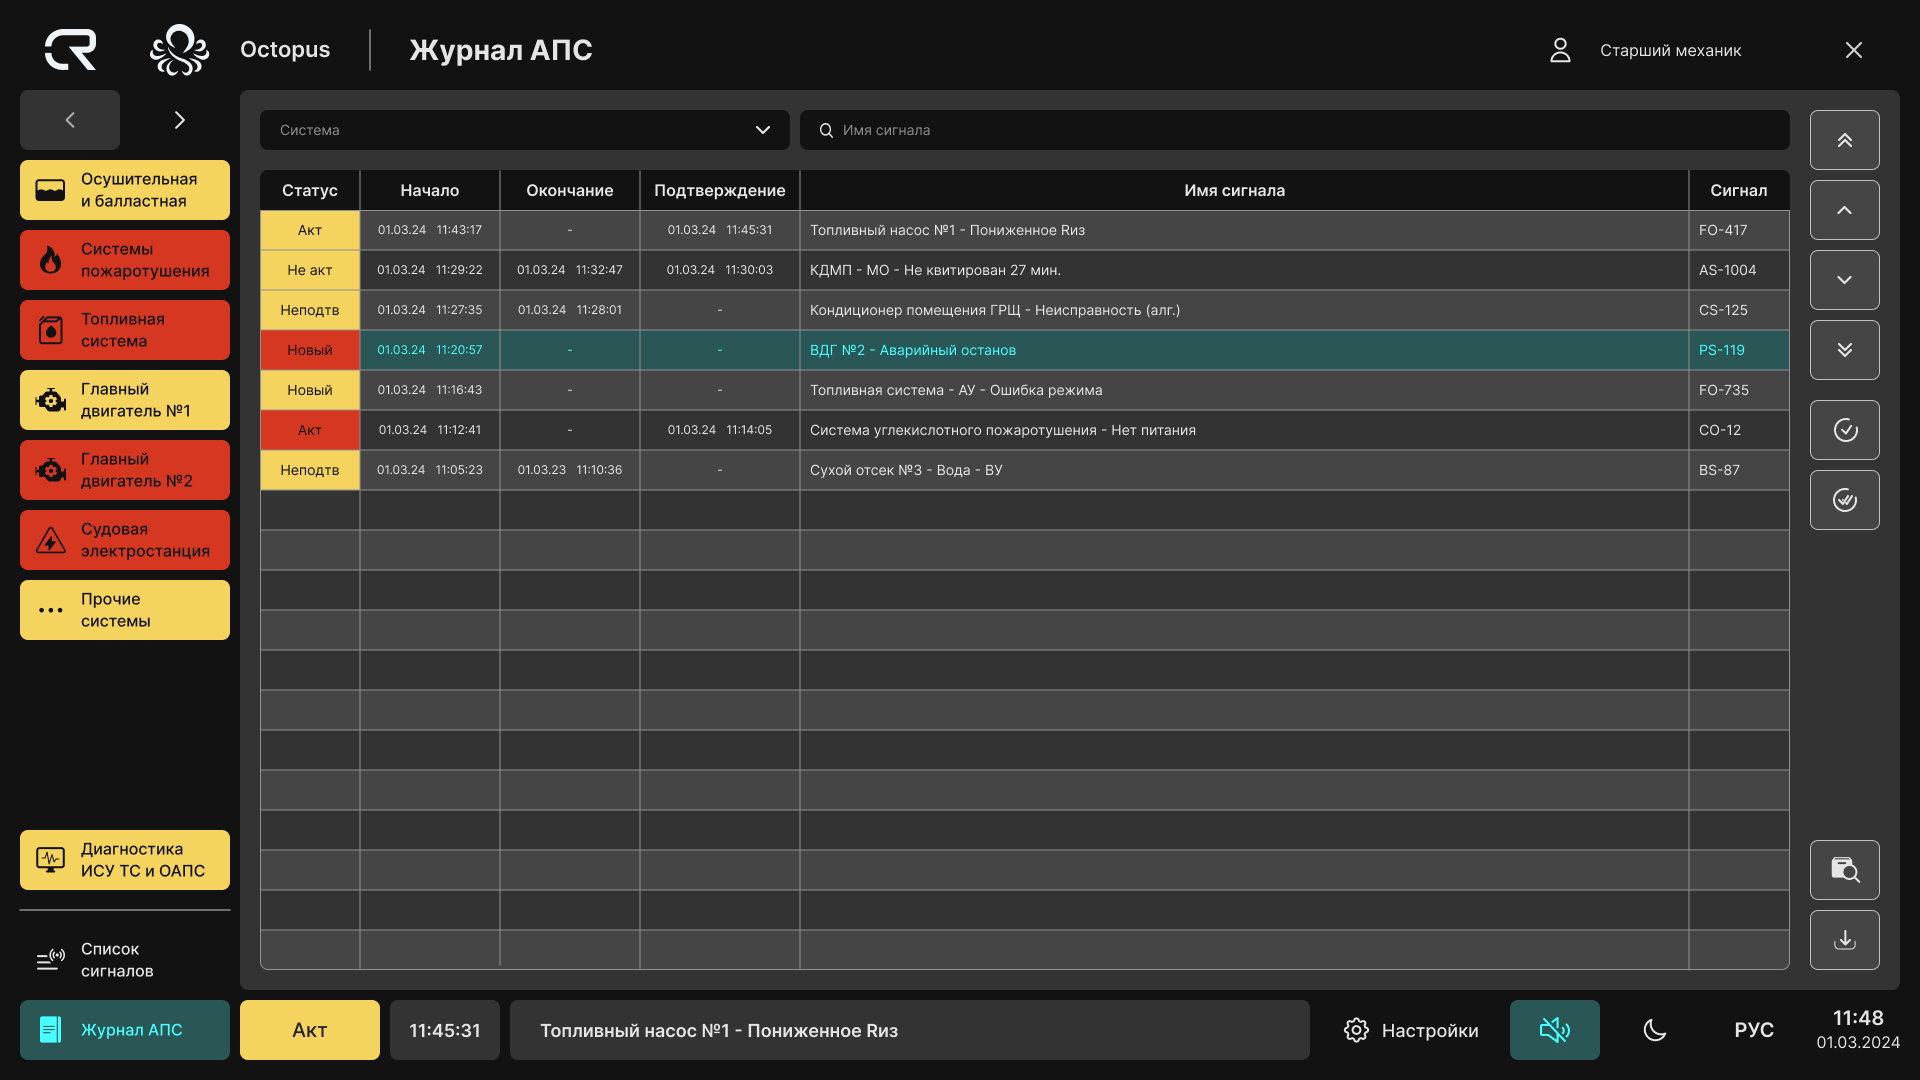1920x1080 pixels.
Task: Select row Топливная система - АУ - Ошибка режима
Action: [1025, 390]
